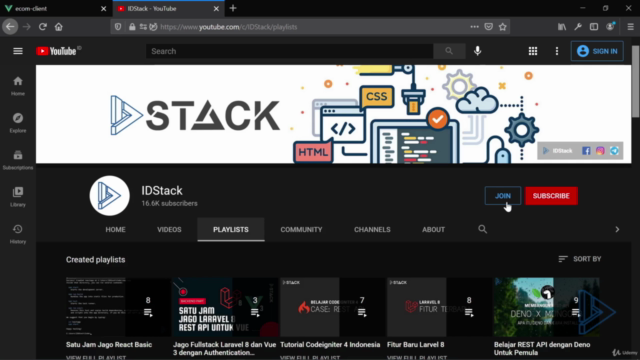Open Telegram link on channel banner

coord(614,151)
